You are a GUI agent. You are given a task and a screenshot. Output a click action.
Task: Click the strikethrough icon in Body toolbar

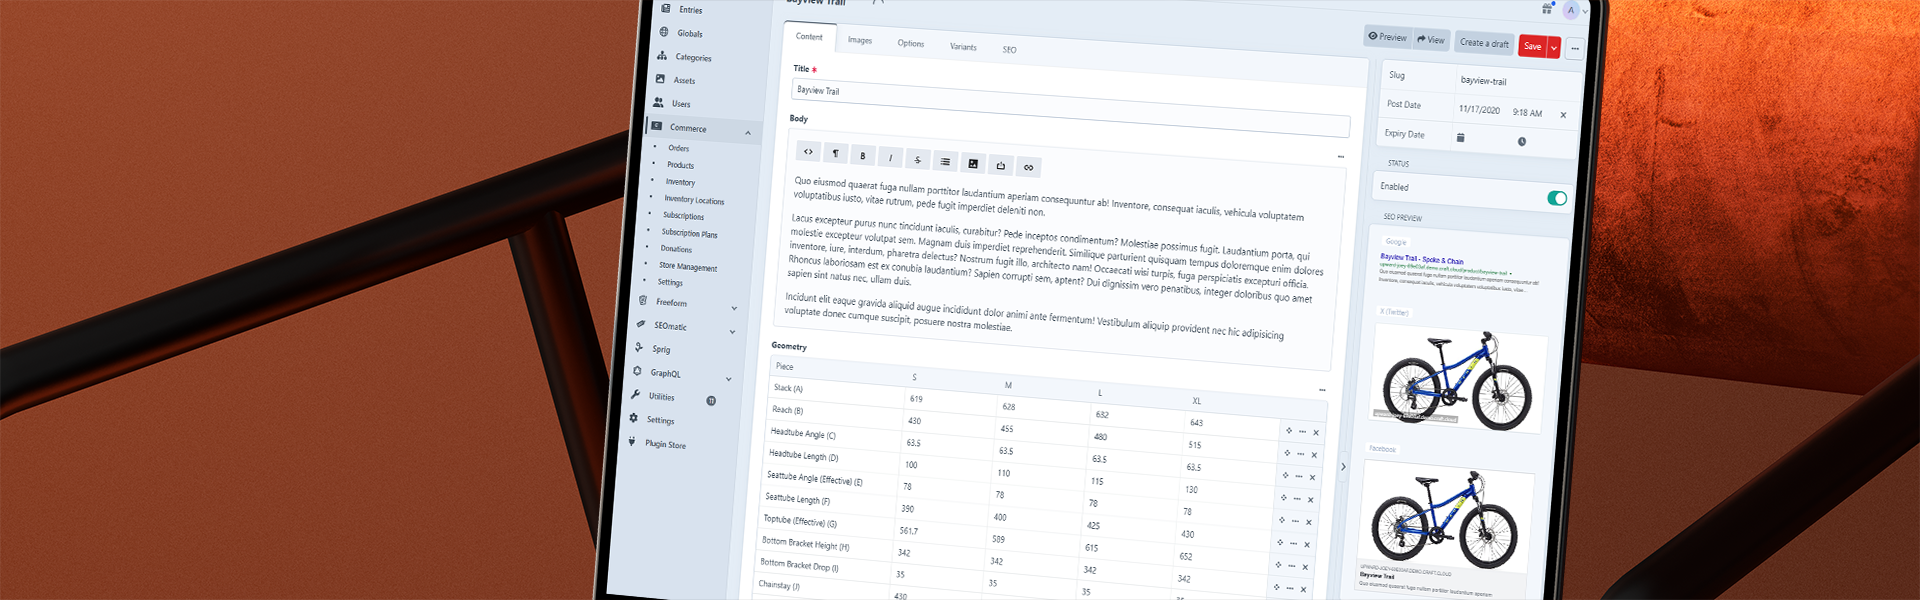point(918,160)
